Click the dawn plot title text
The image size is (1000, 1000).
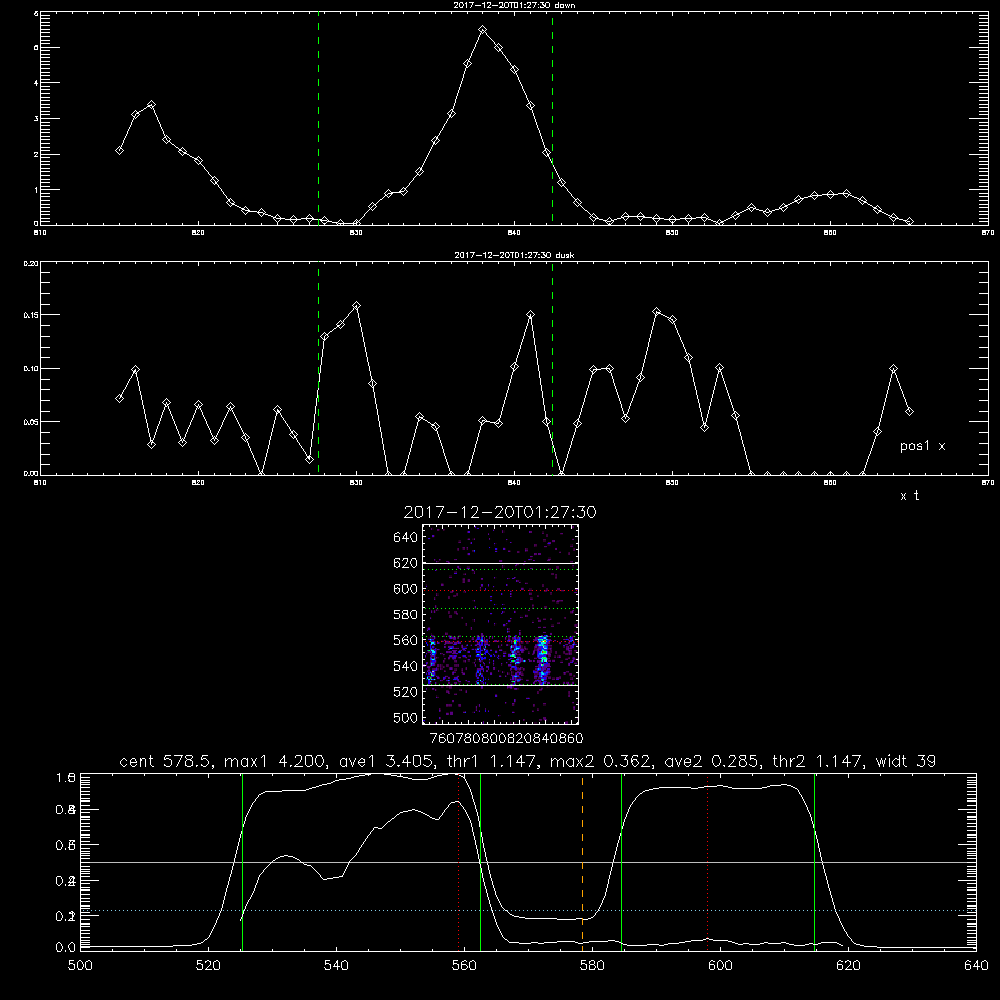(x=514, y=5)
